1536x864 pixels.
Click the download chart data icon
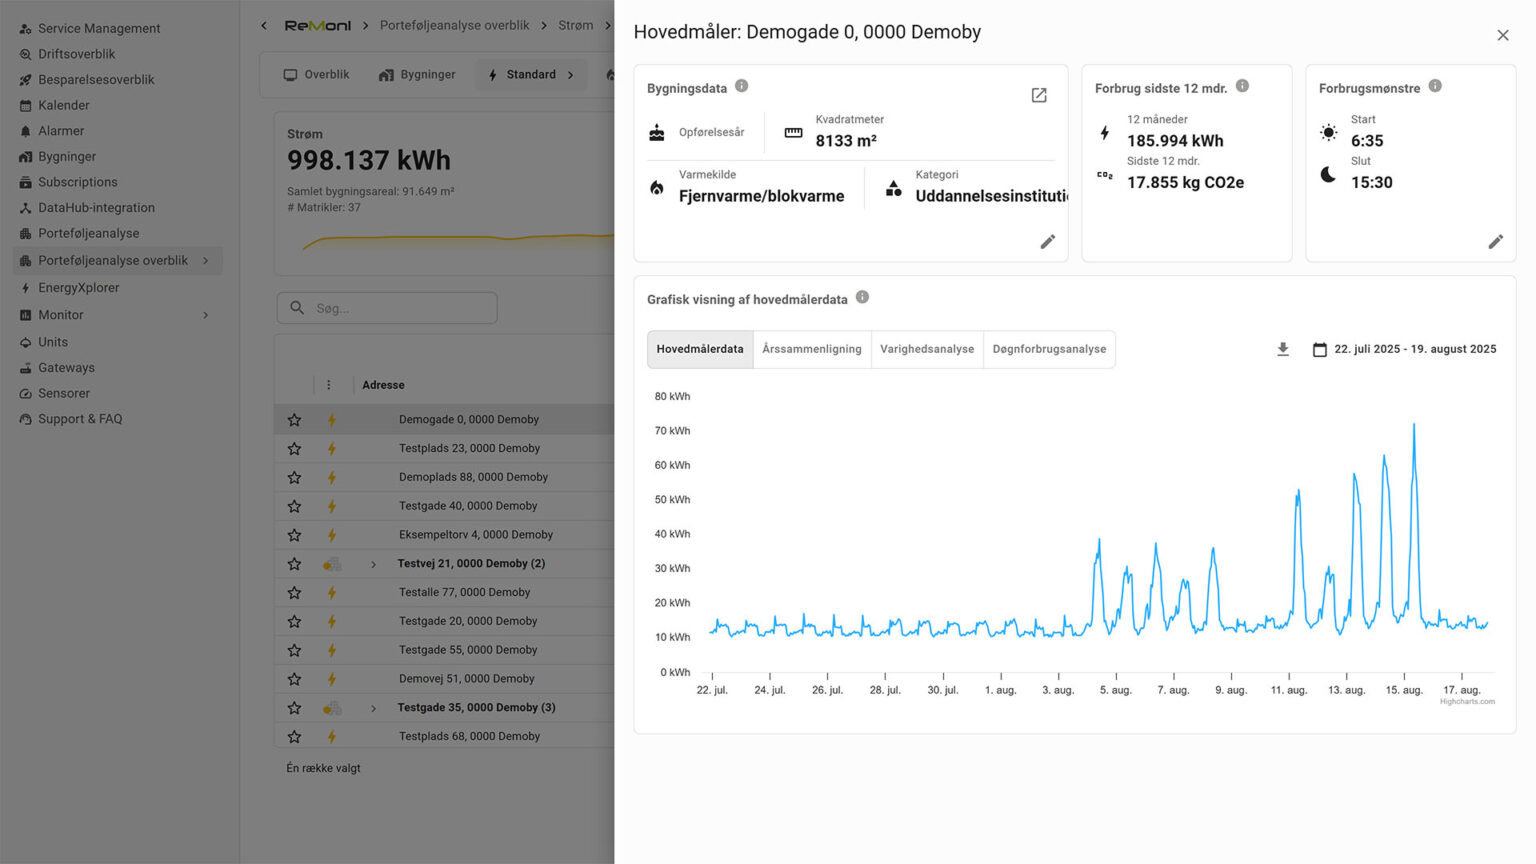tap(1283, 349)
